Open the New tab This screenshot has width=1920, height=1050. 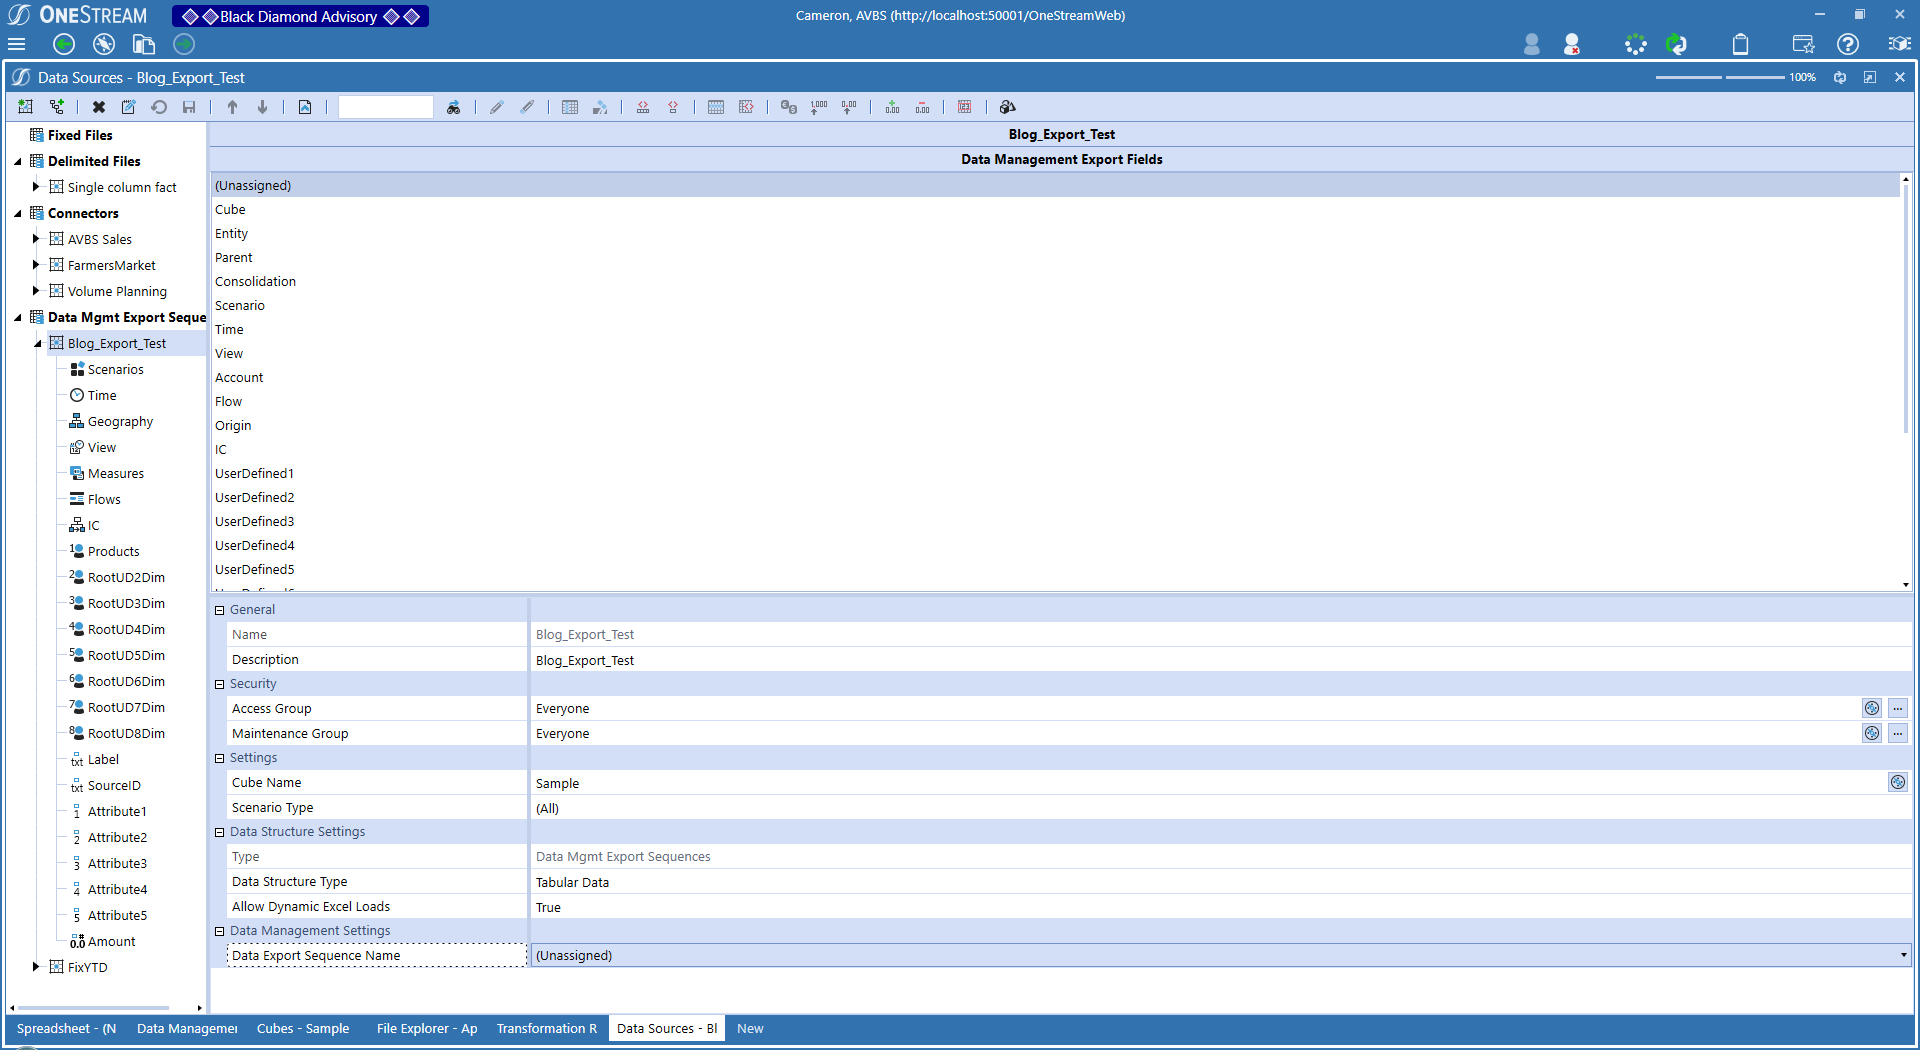(x=750, y=1028)
